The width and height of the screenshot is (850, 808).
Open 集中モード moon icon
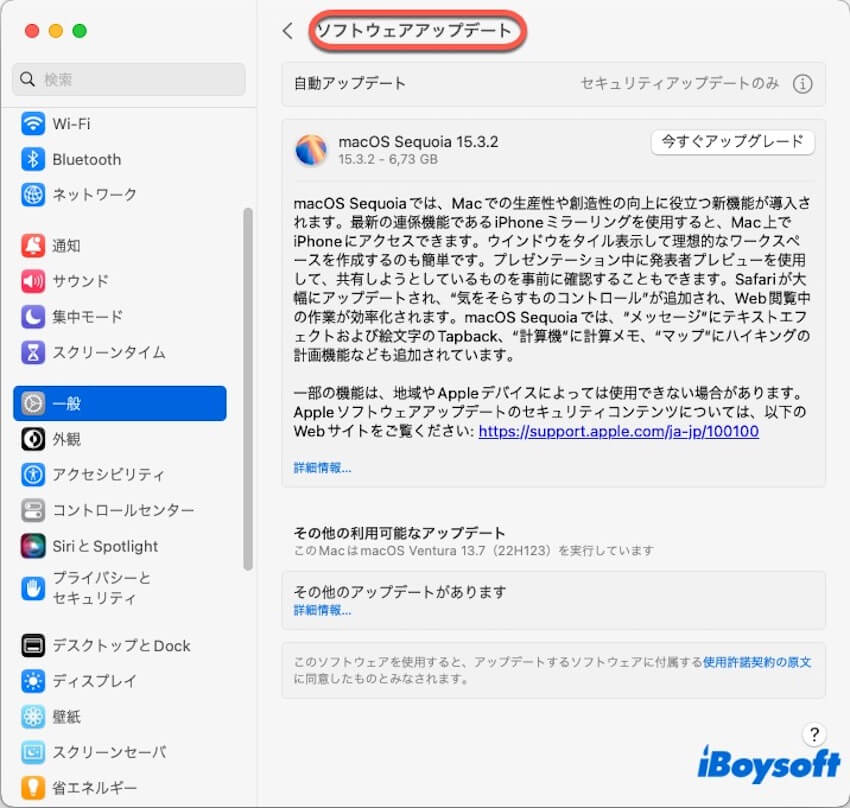point(34,317)
